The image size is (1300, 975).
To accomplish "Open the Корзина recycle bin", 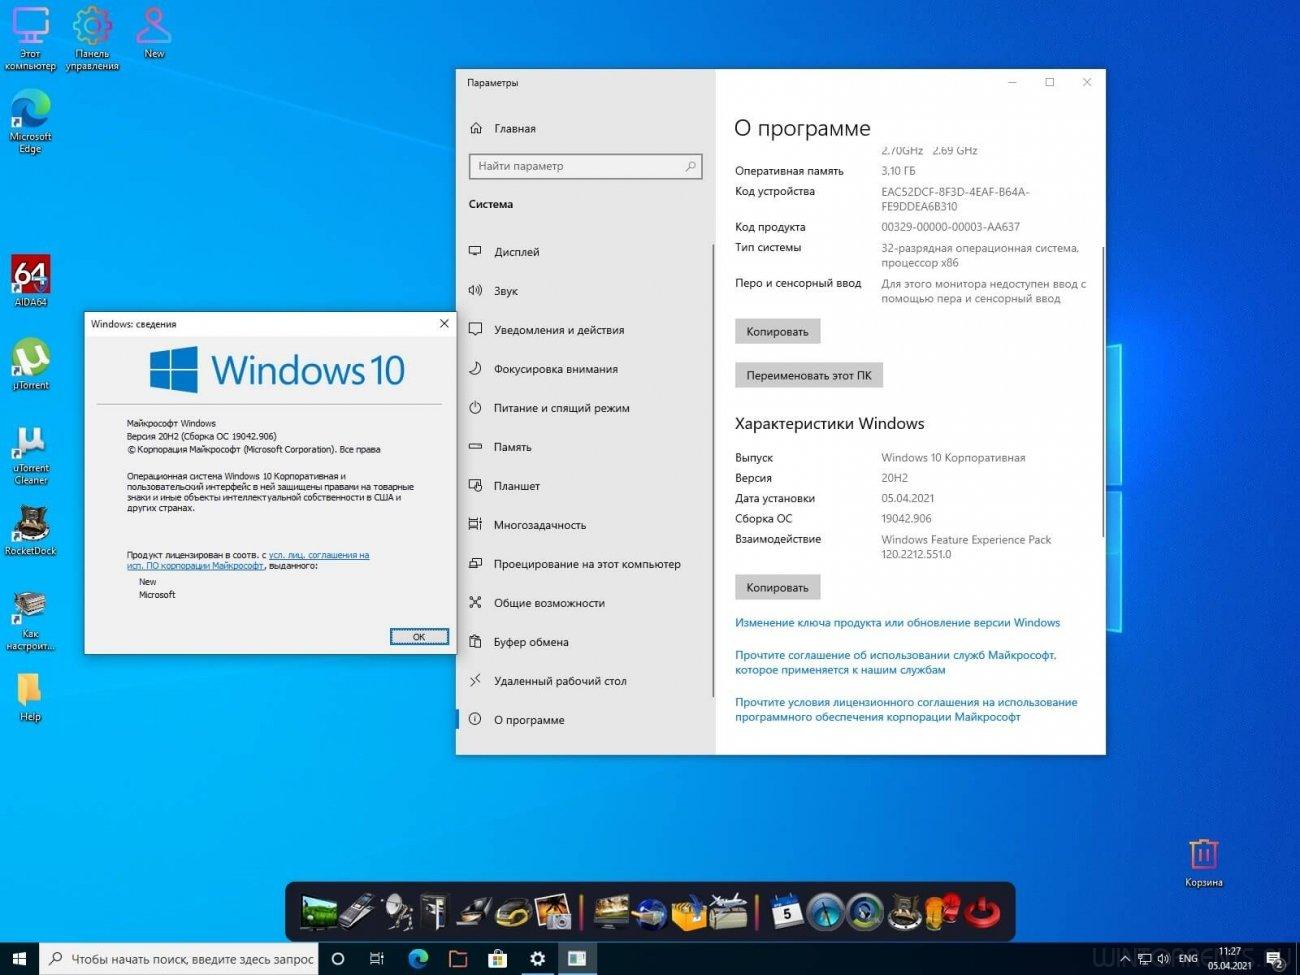I will (1203, 861).
